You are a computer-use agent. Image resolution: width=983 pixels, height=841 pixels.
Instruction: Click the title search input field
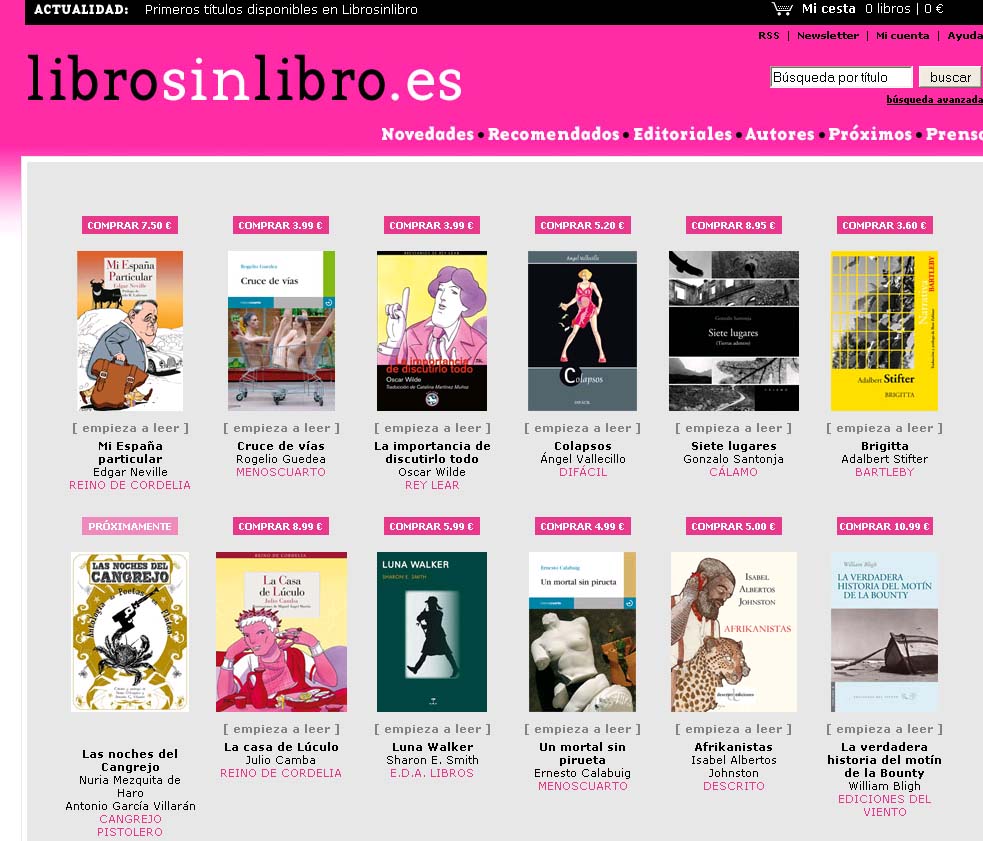pyautogui.click(x=841, y=77)
